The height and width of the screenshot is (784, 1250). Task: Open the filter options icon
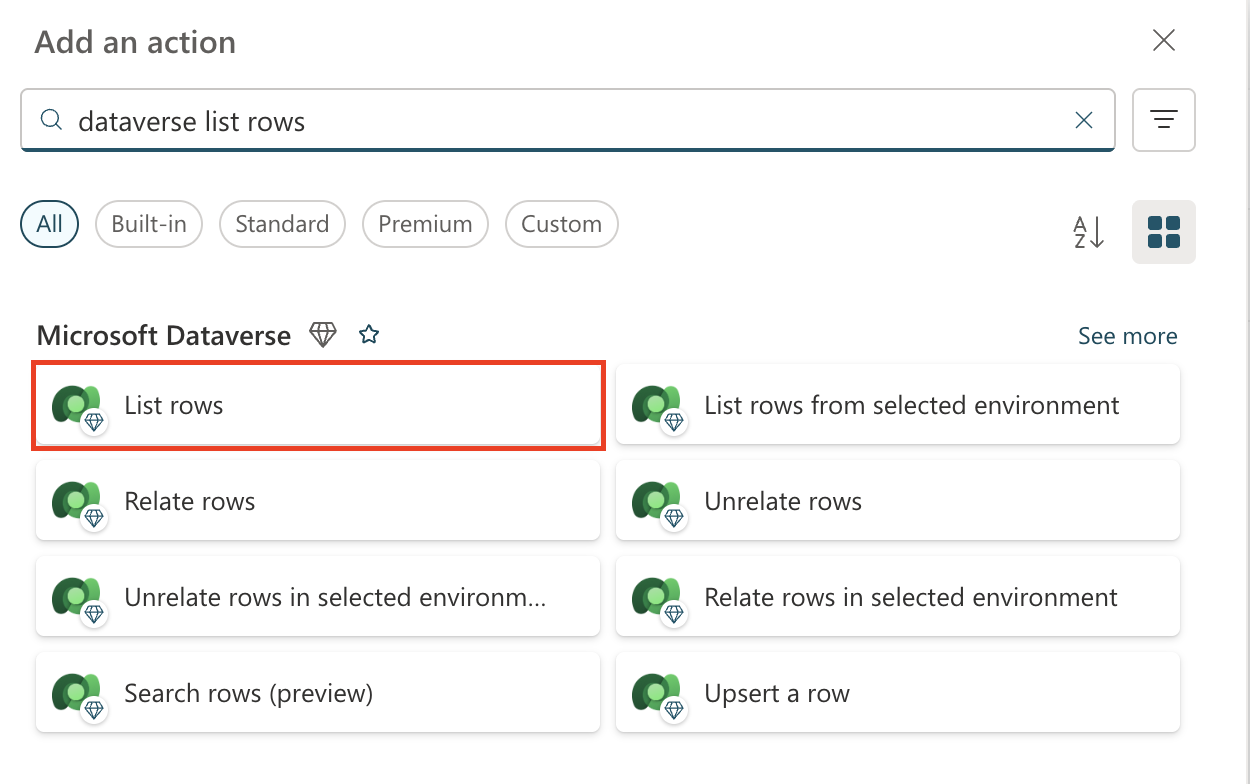coord(1164,120)
